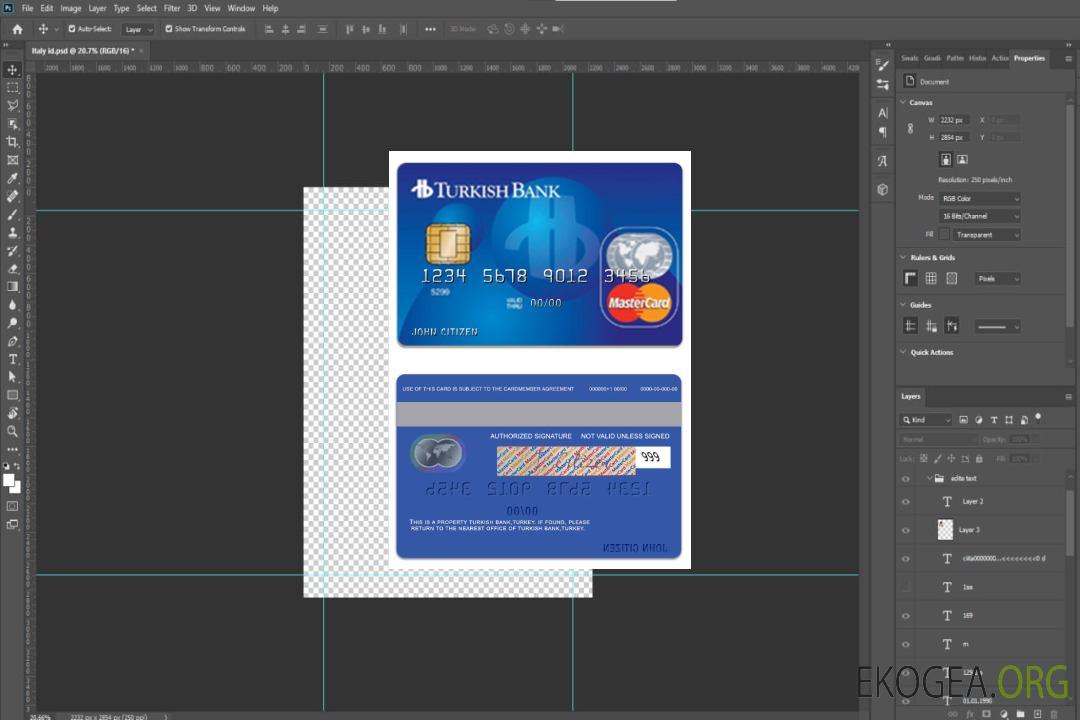Select the Zoom tool
Viewport: 1080px width, 720px height.
point(12,431)
